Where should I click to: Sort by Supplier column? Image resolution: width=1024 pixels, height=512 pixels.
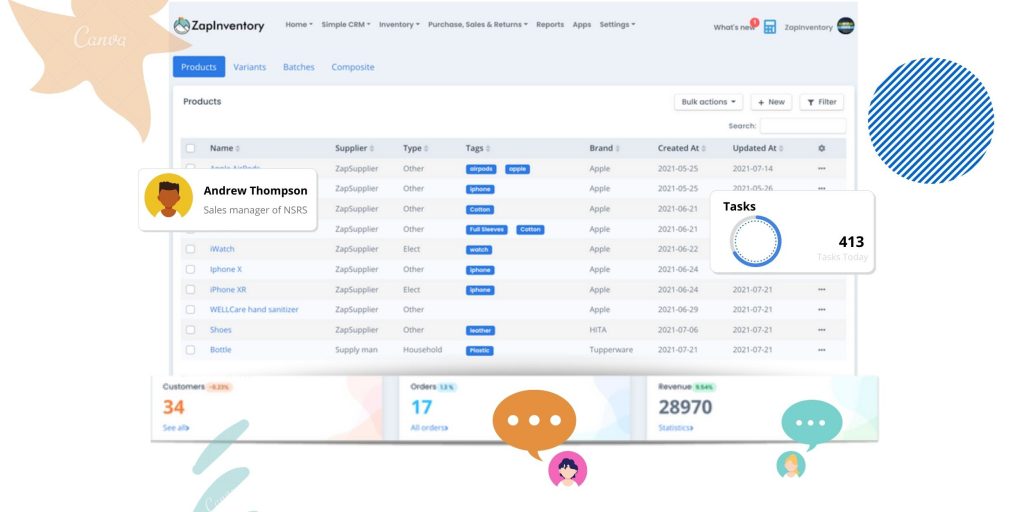[x=355, y=148]
